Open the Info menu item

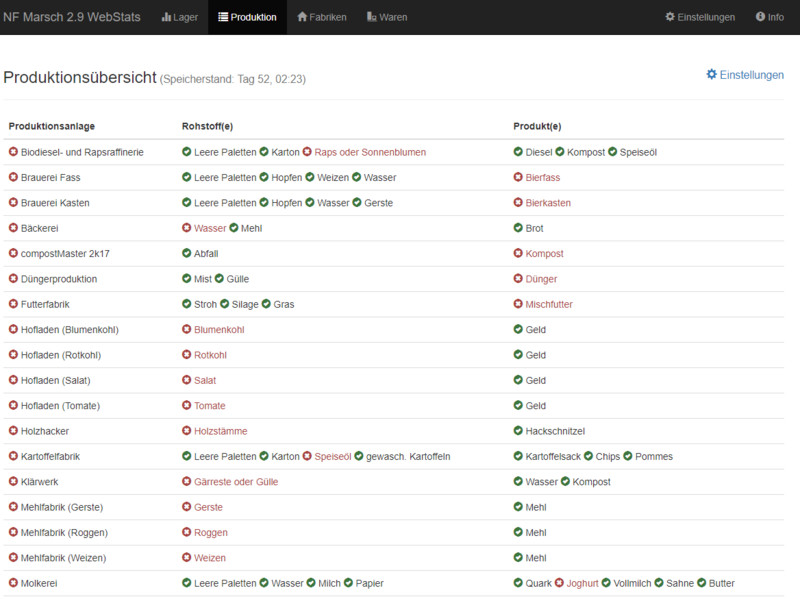pyautogui.click(x=769, y=17)
